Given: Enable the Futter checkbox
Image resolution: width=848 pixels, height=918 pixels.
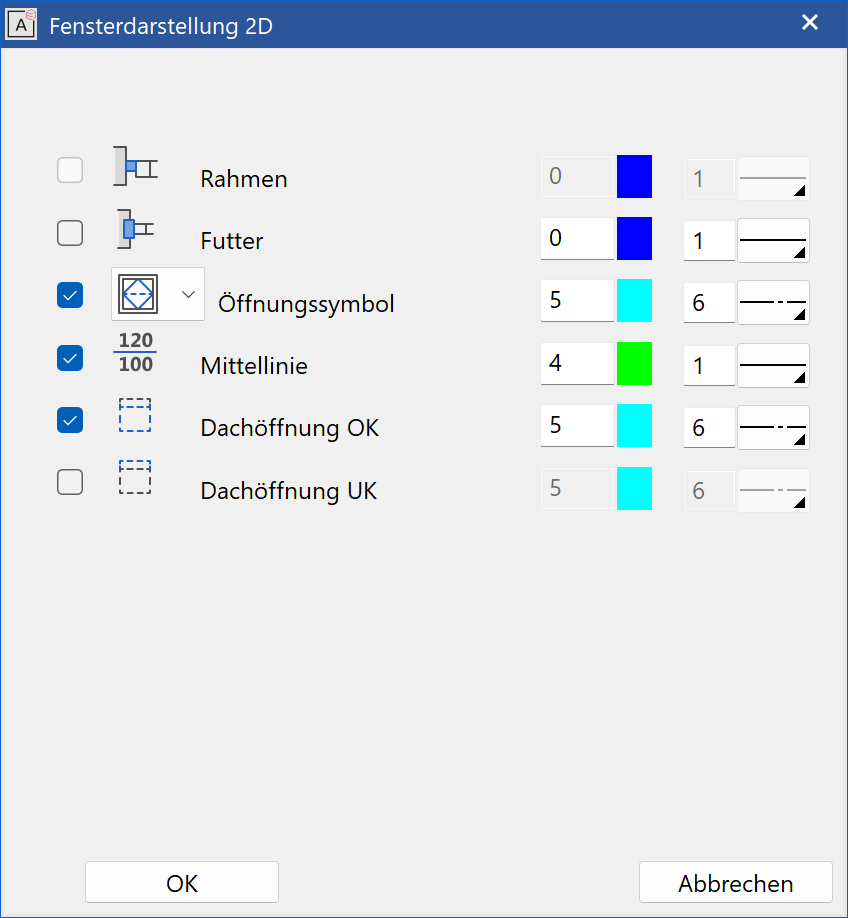Looking at the screenshot, I should pos(70,233).
